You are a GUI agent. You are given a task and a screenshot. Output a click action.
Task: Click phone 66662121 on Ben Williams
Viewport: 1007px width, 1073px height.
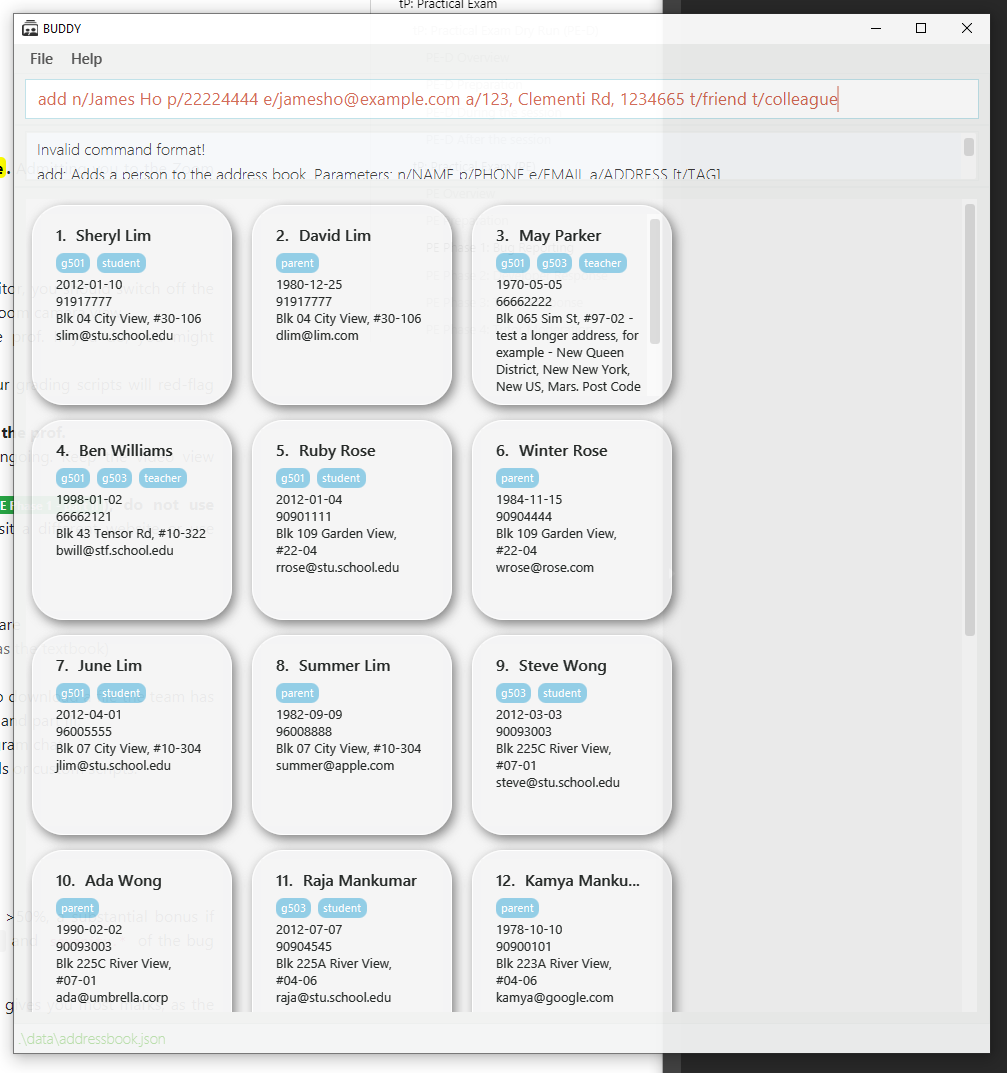83,516
